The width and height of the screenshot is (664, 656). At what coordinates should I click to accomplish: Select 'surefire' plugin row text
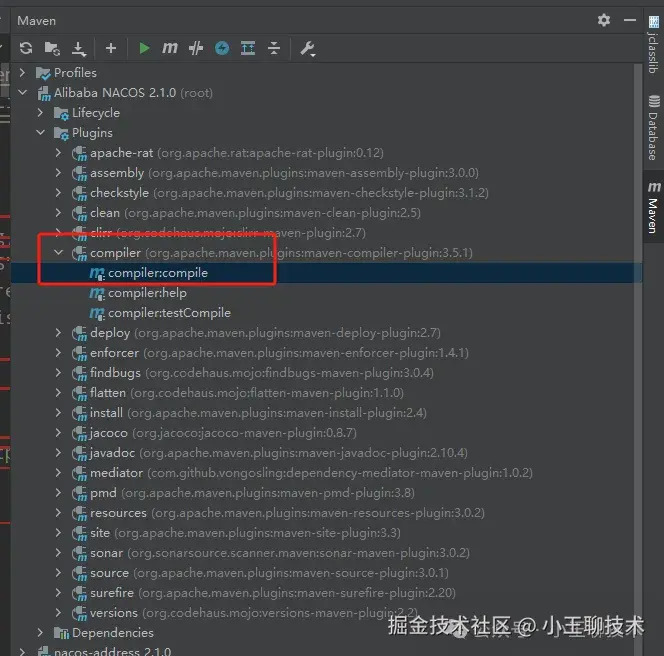click(x=273, y=592)
